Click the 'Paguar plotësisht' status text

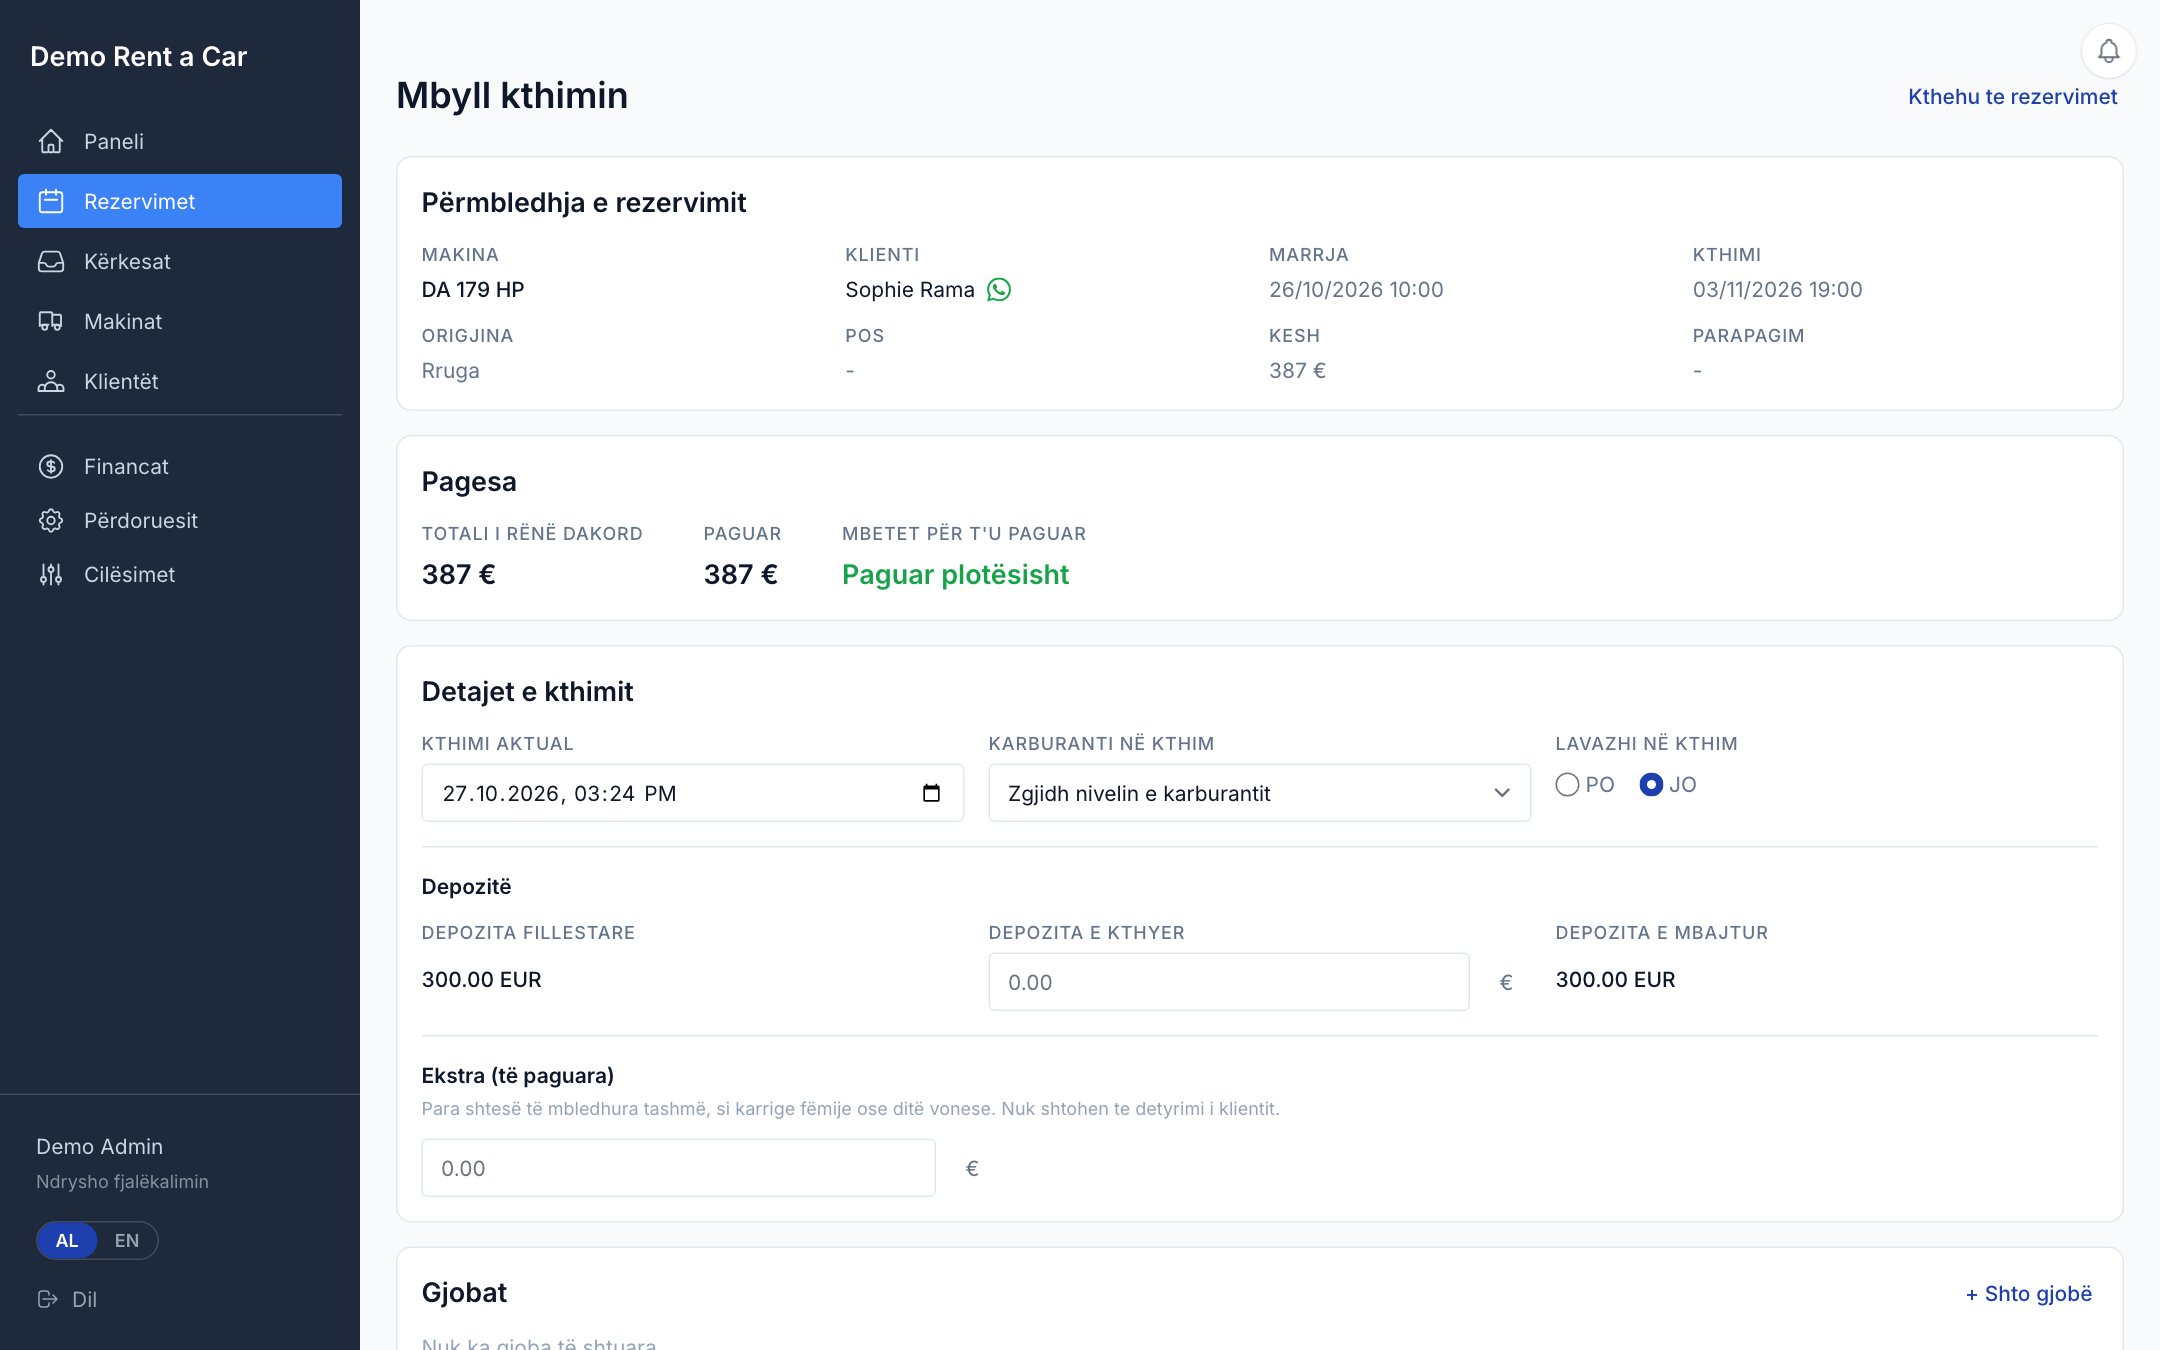coord(955,574)
